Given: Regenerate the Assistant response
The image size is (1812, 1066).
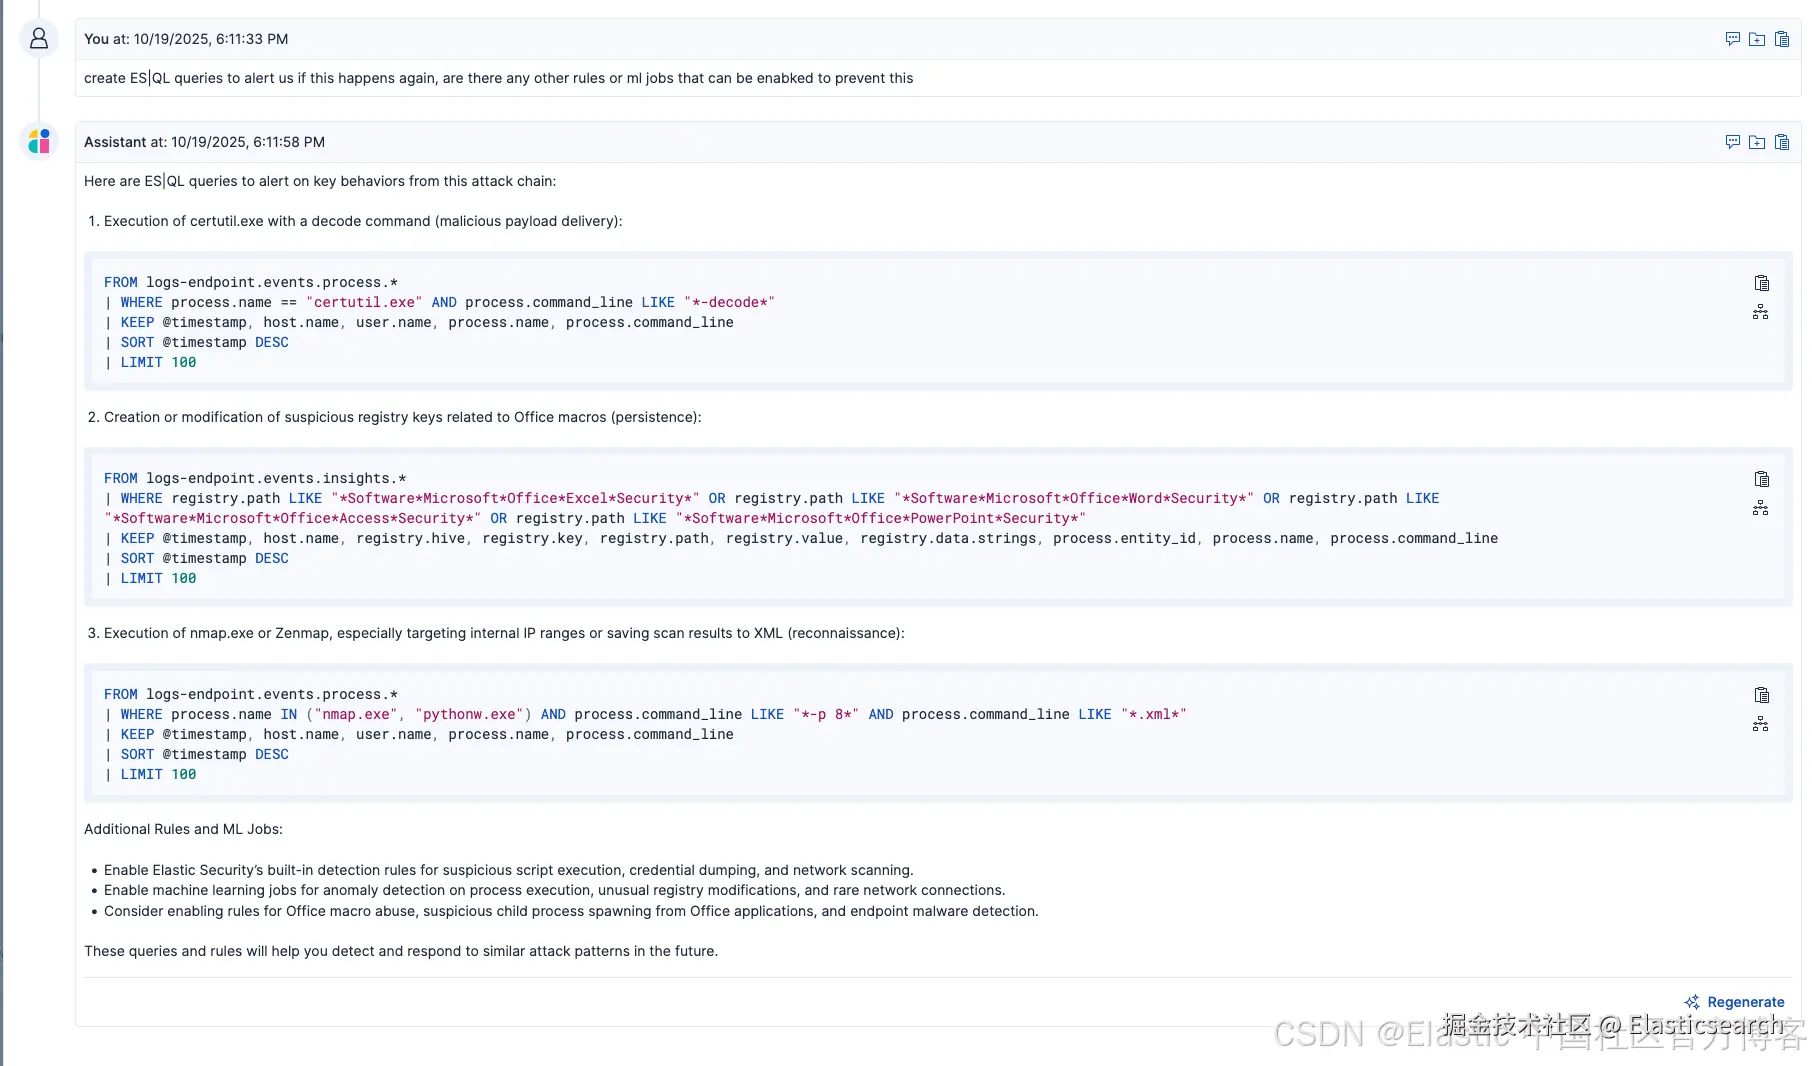Looking at the screenshot, I should (x=1735, y=1002).
